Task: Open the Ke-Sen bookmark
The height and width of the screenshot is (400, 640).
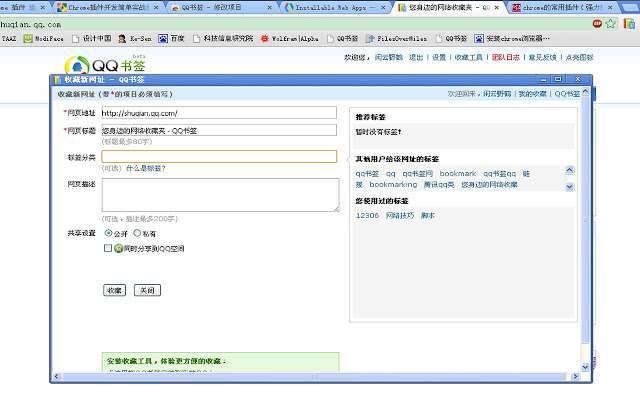Action: pos(135,39)
